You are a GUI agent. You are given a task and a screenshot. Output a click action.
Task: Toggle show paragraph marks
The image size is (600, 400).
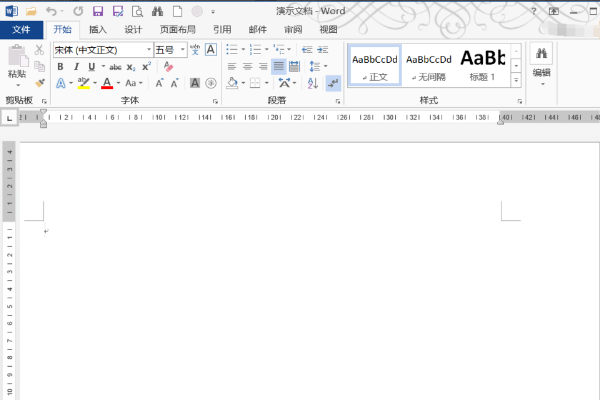[x=333, y=83]
